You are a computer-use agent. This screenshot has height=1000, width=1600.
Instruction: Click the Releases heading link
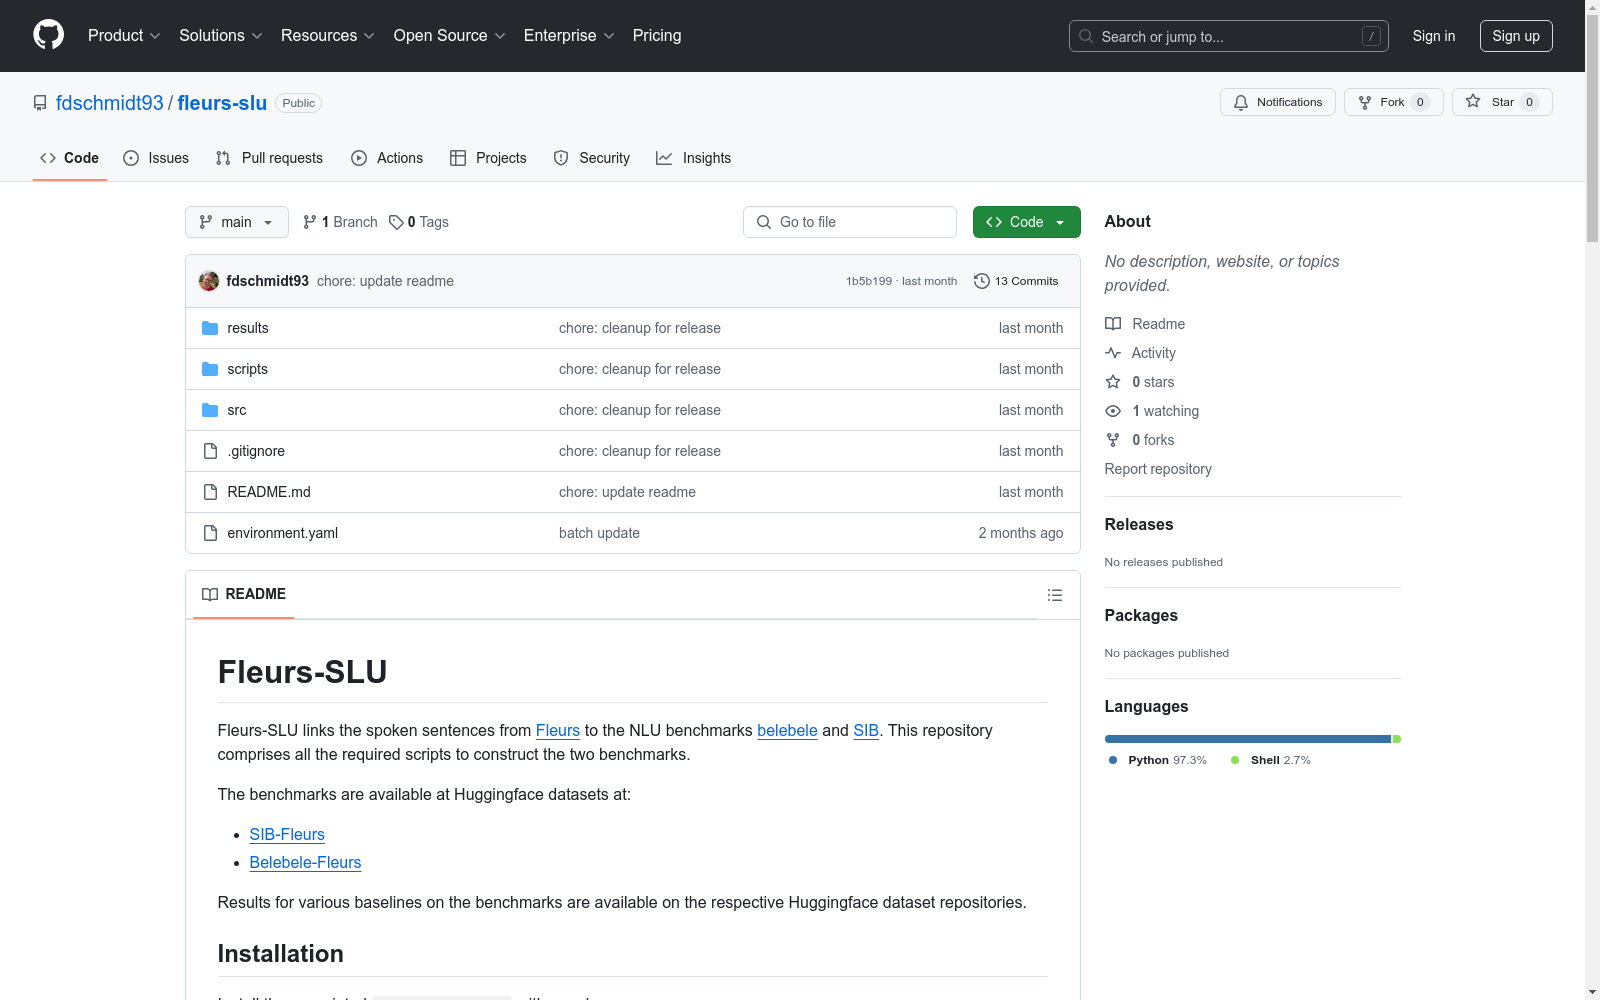point(1139,524)
